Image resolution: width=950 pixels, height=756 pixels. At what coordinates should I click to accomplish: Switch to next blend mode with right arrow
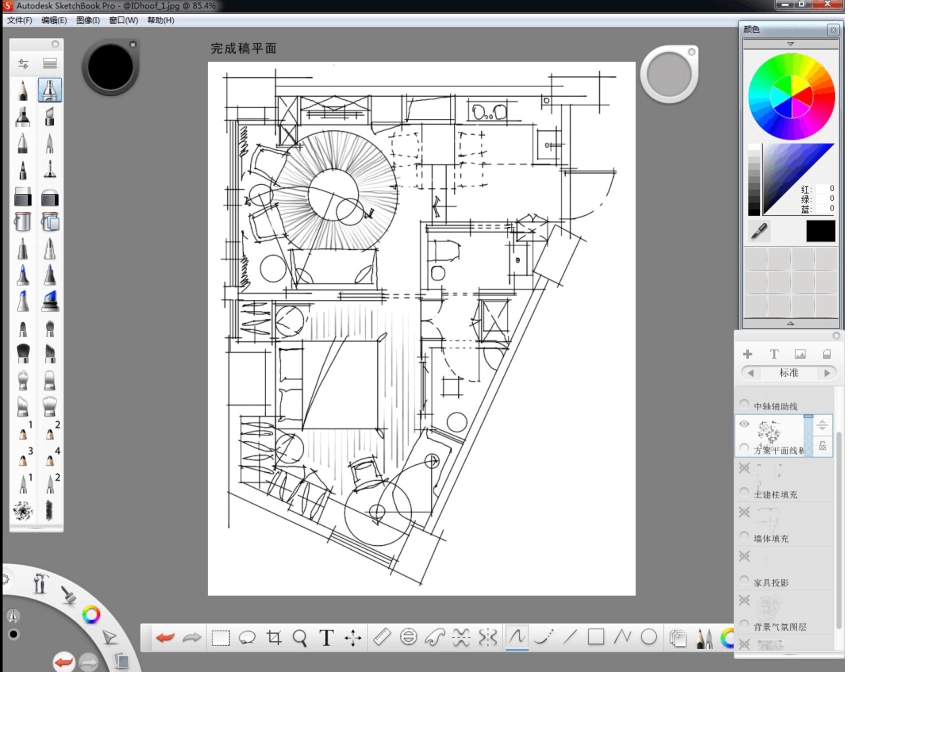tap(827, 373)
